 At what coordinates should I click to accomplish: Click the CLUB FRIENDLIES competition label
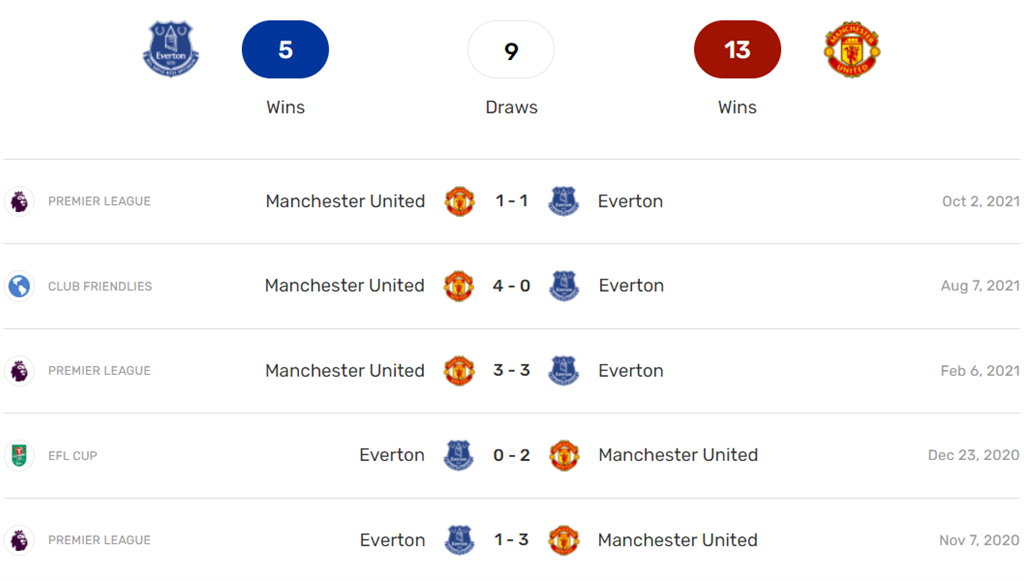click(100, 287)
